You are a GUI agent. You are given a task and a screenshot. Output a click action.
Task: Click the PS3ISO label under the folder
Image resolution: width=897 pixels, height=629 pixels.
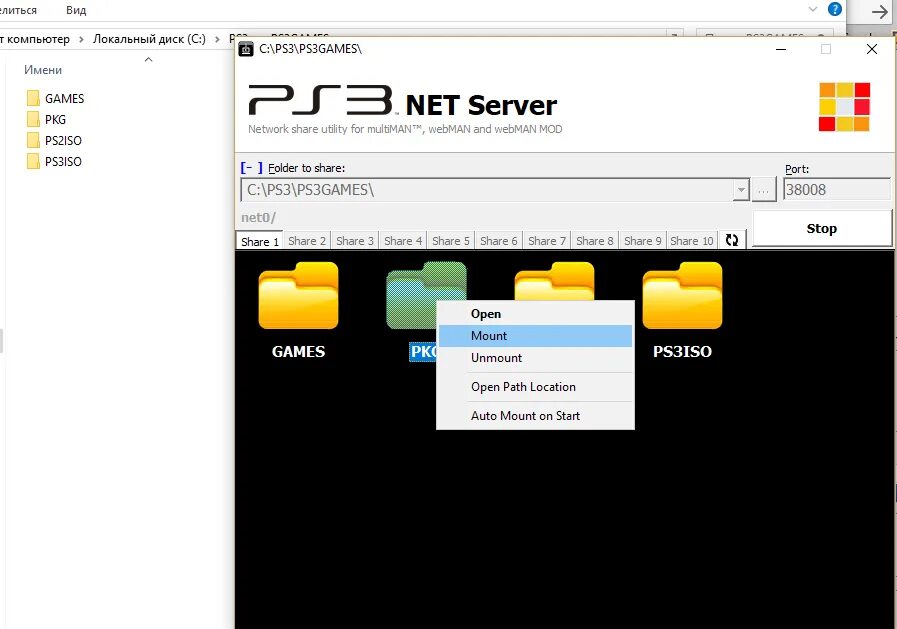tap(682, 351)
